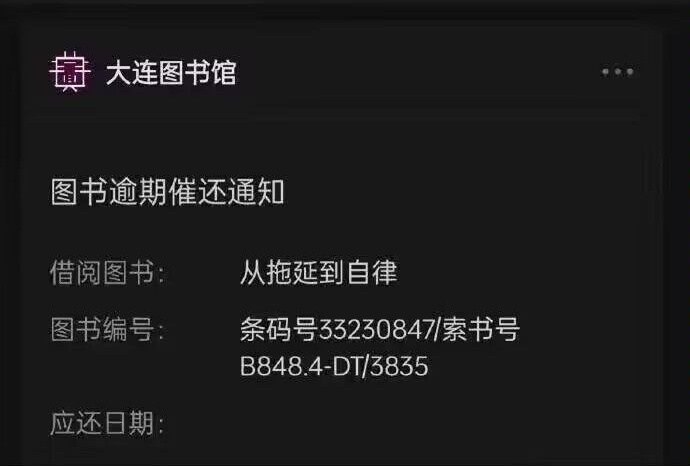Image resolution: width=690 pixels, height=466 pixels.
Task: Tap the 索书号 text
Action: click(x=481, y=329)
